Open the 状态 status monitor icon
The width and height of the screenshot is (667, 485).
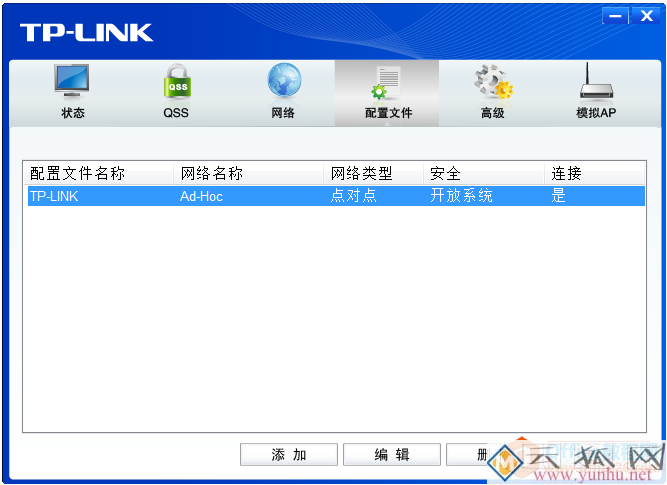click(71, 82)
